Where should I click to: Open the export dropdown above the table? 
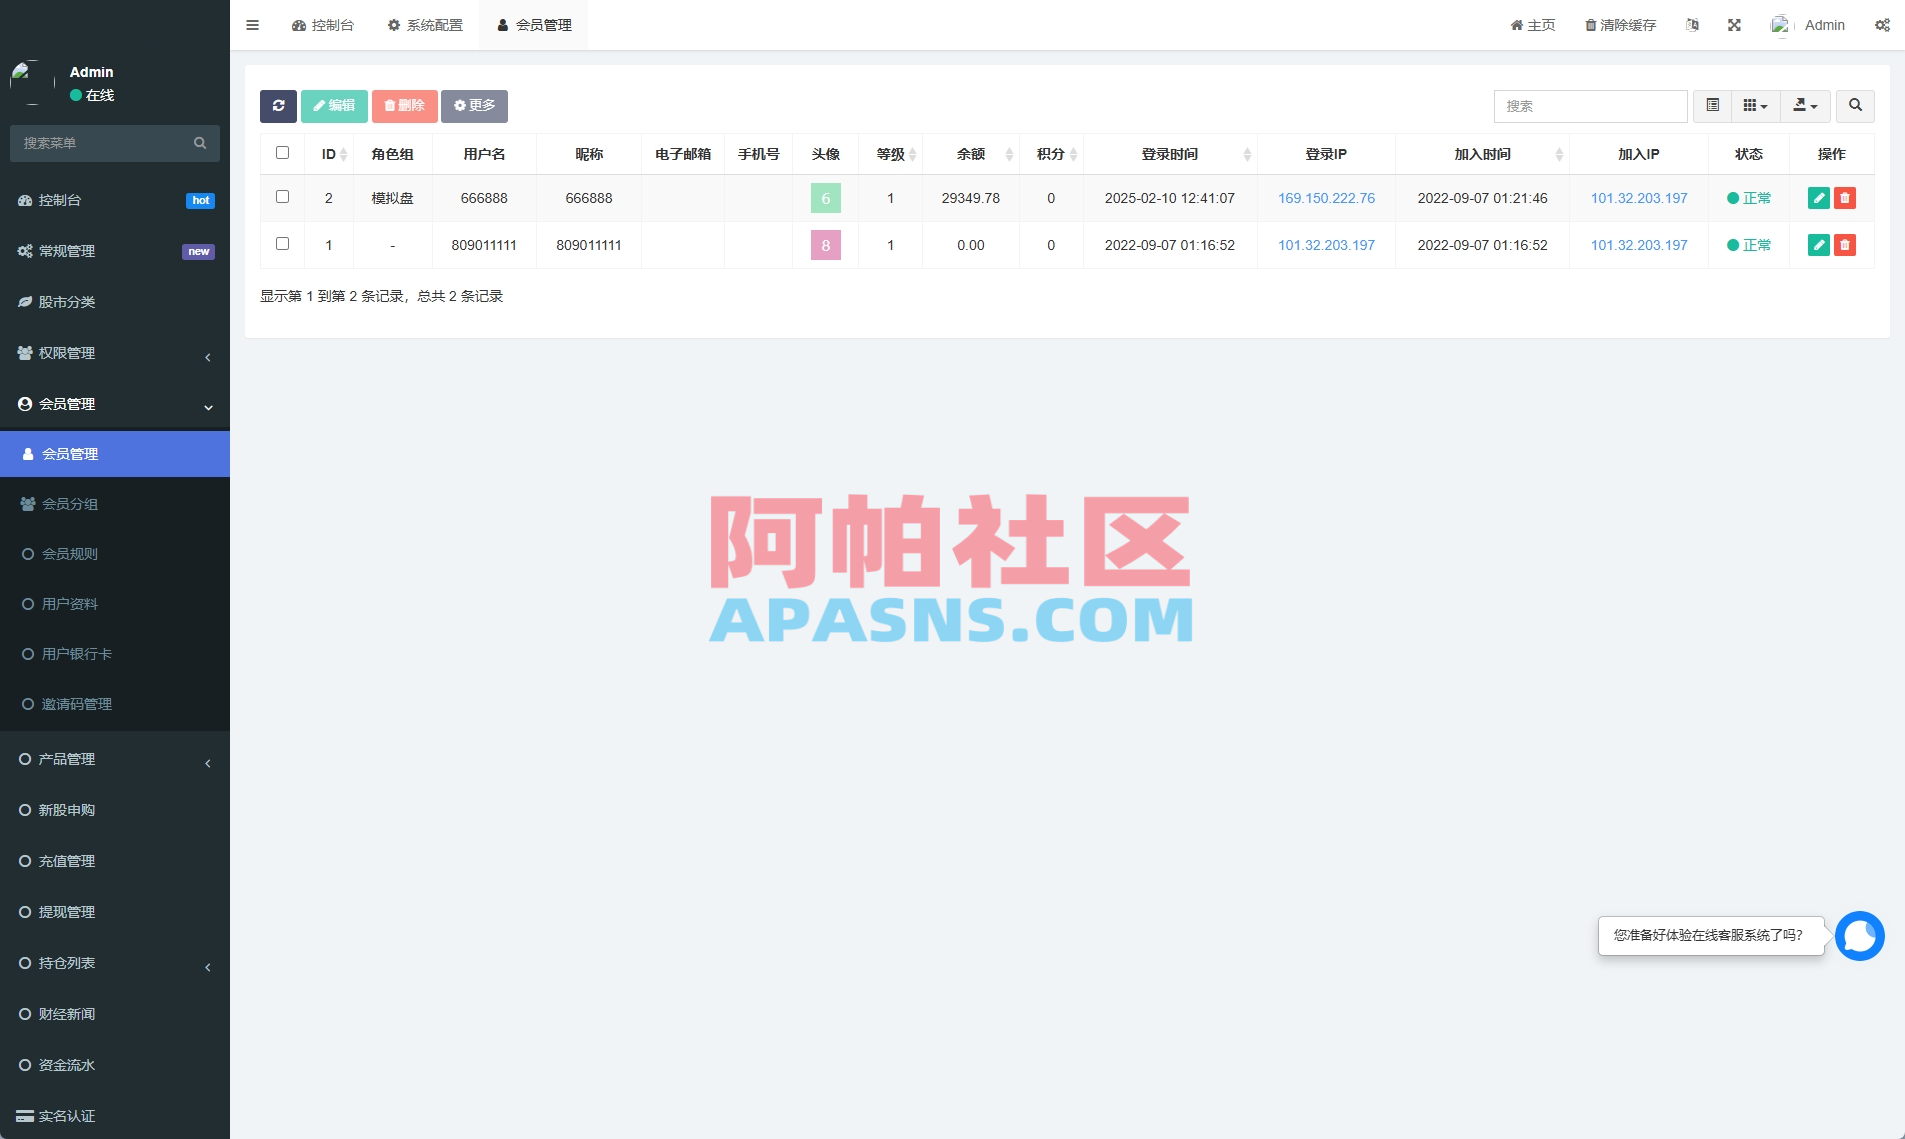click(x=1805, y=106)
